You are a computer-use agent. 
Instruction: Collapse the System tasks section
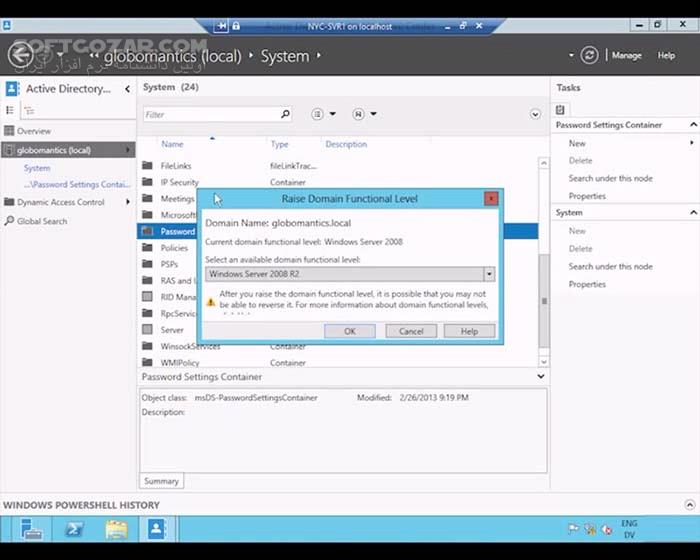click(x=693, y=213)
